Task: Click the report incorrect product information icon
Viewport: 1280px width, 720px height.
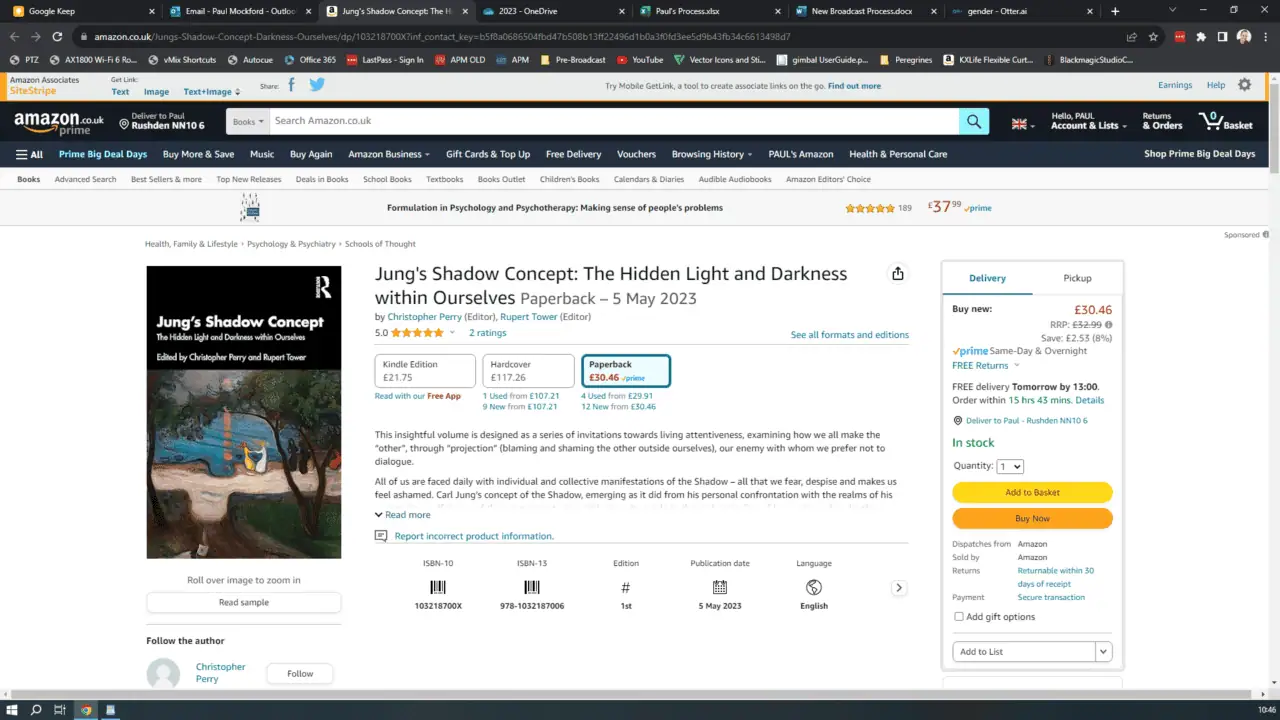Action: click(x=381, y=536)
